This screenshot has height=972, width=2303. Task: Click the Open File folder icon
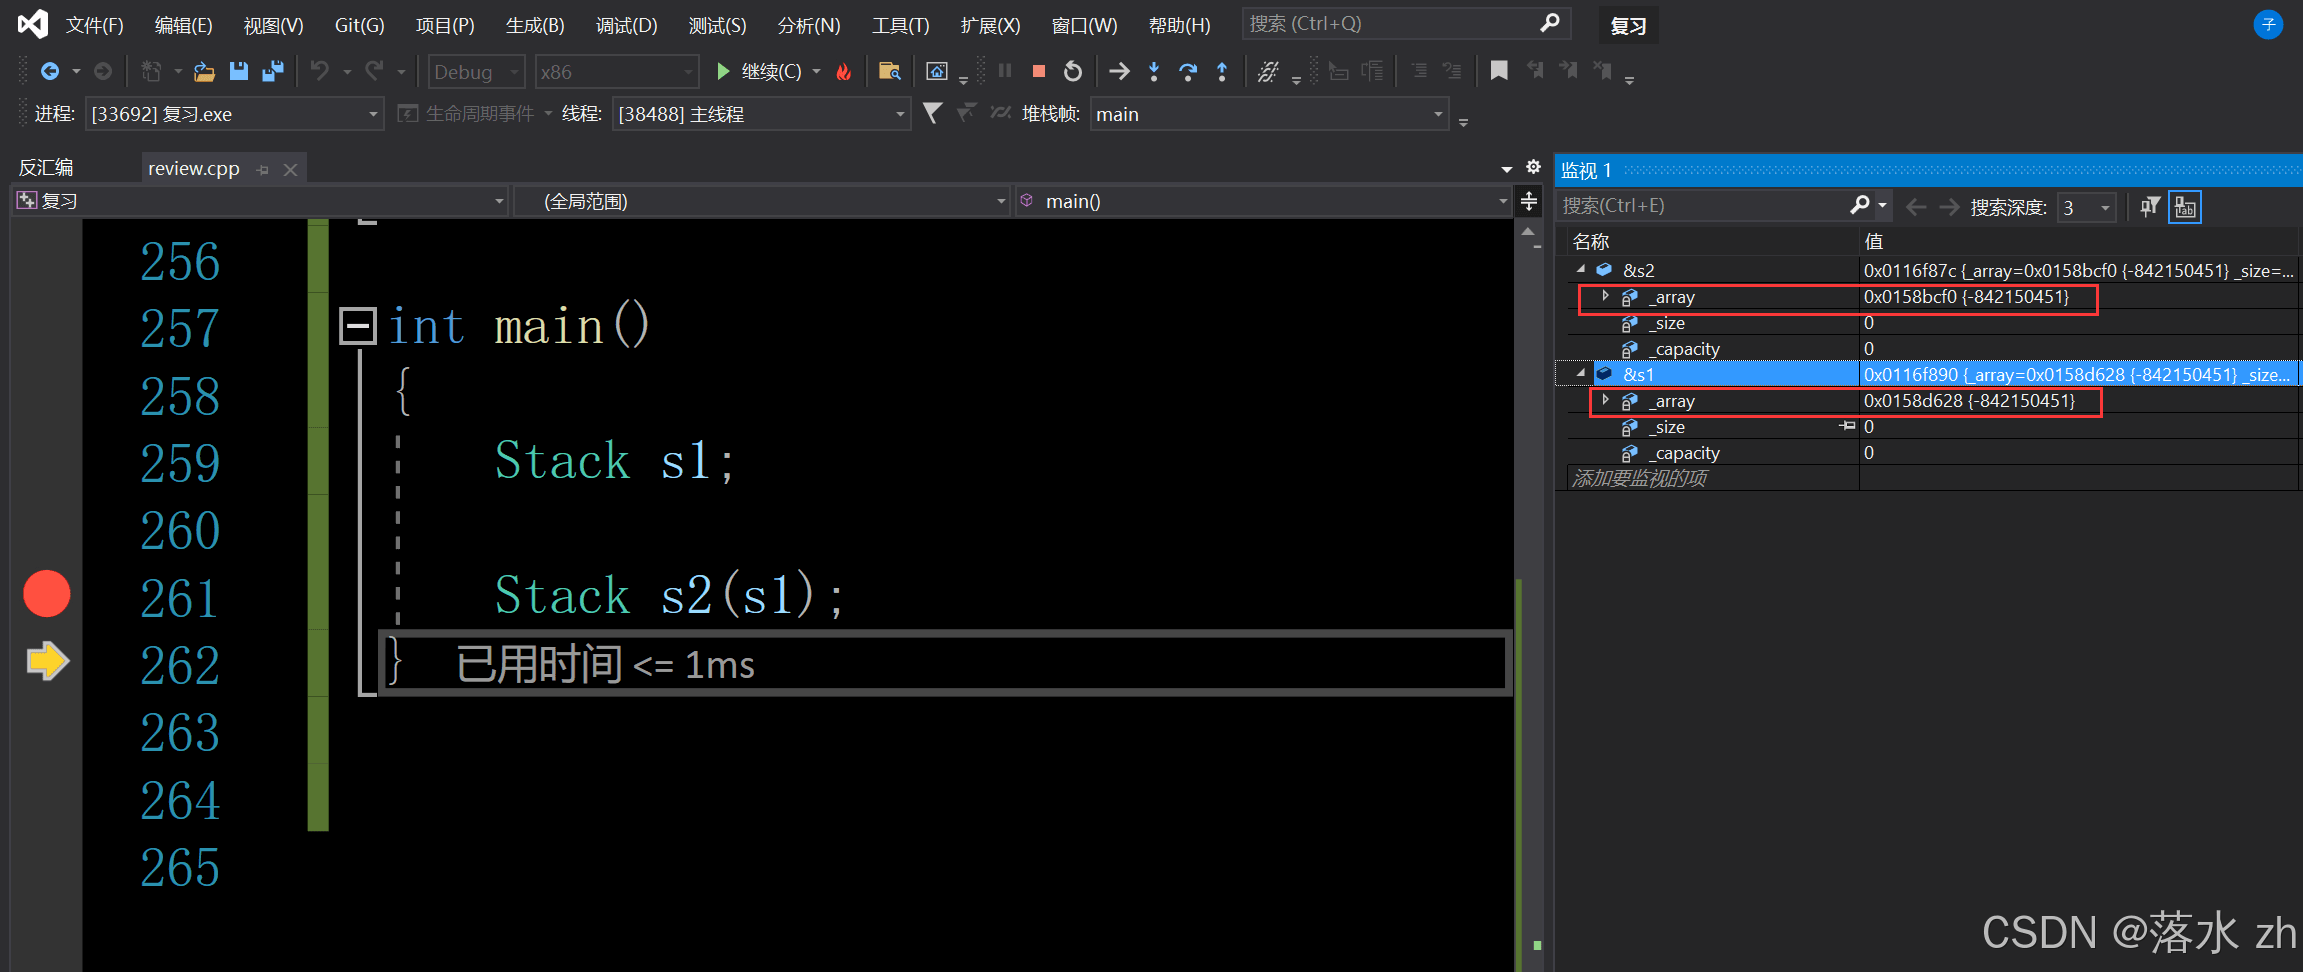tap(204, 71)
